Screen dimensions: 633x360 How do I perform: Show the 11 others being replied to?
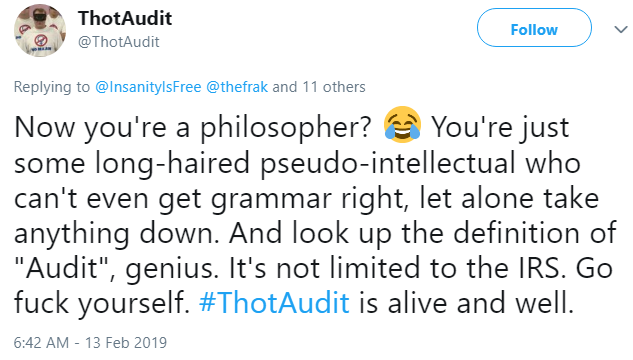pyautogui.click(x=319, y=87)
